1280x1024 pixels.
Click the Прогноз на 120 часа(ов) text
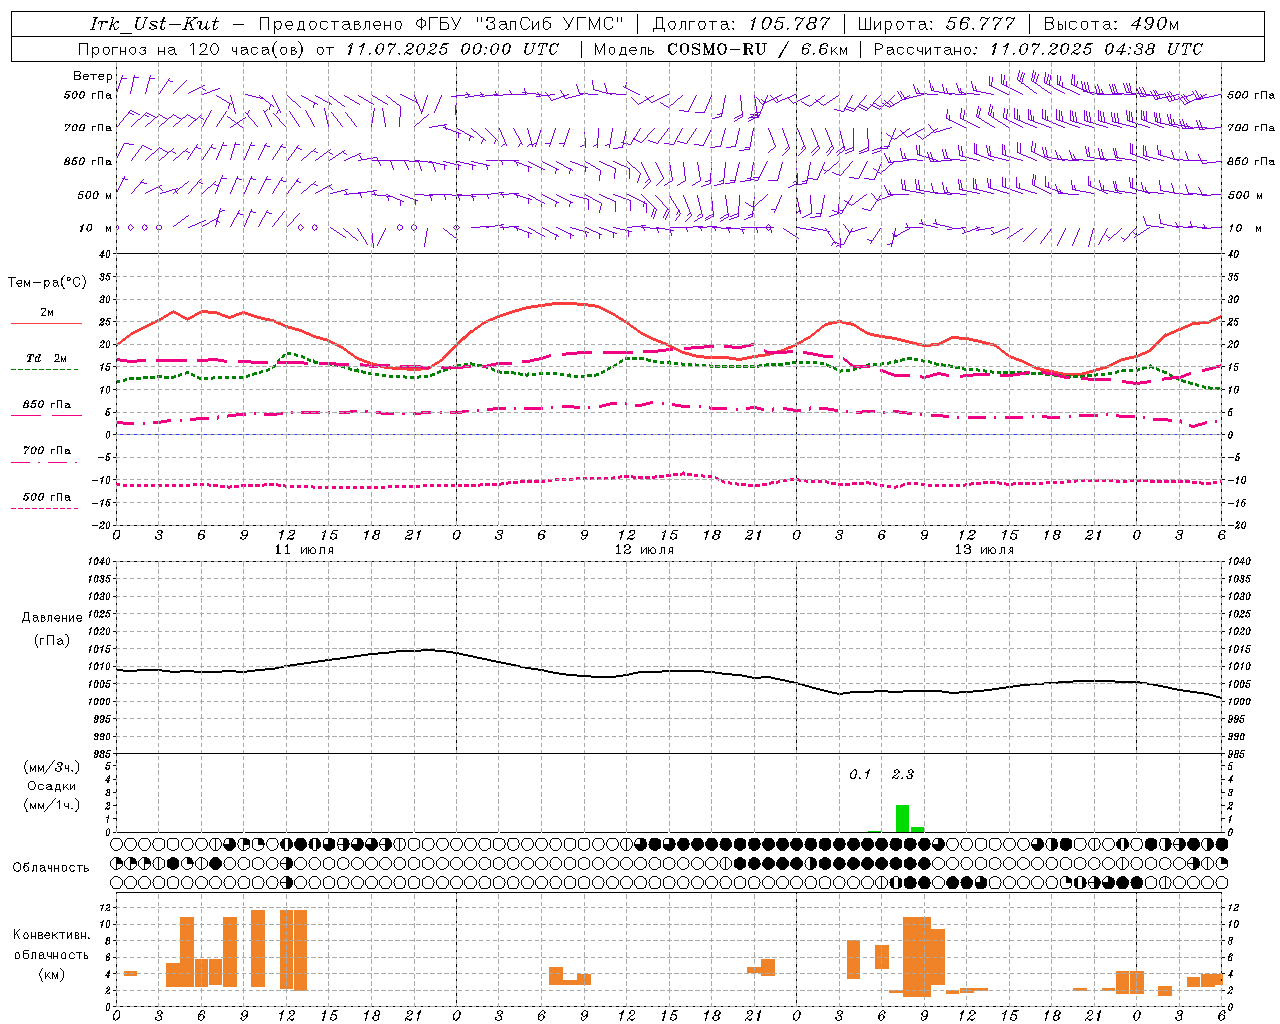[x=192, y=49]
